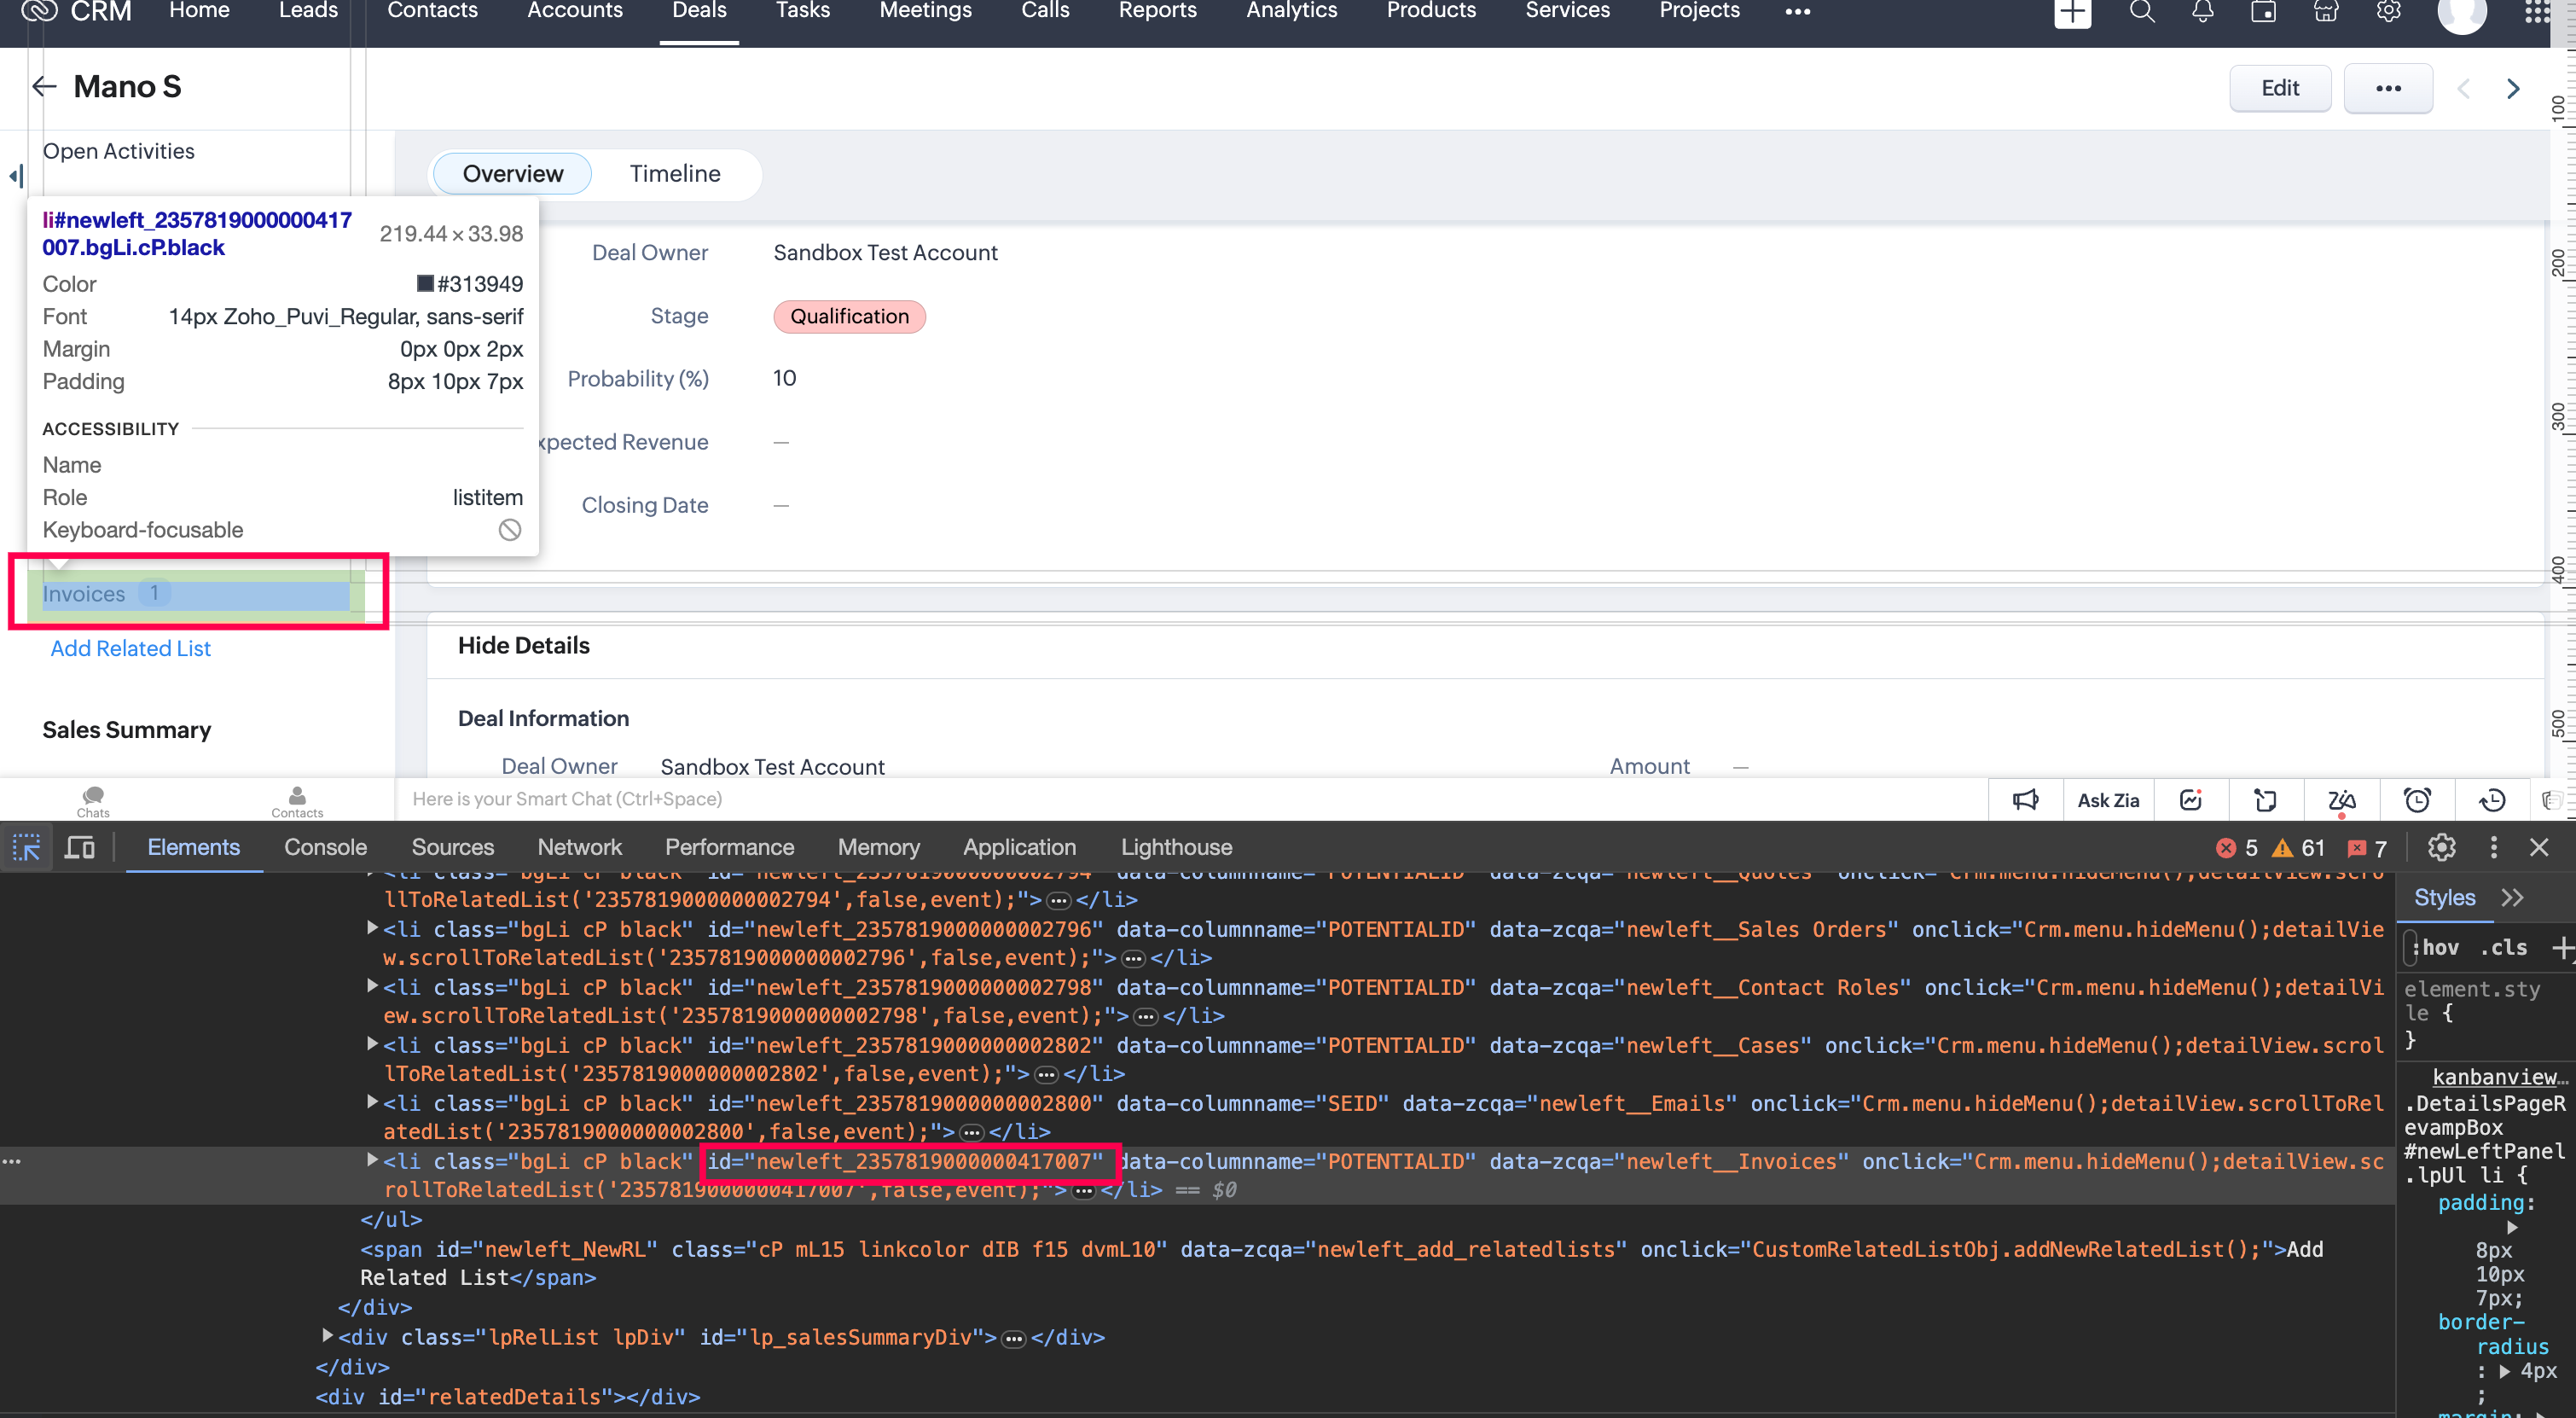Expand the Contact Roles li node
This screenshot has width=2576, height=1418.
372,986
